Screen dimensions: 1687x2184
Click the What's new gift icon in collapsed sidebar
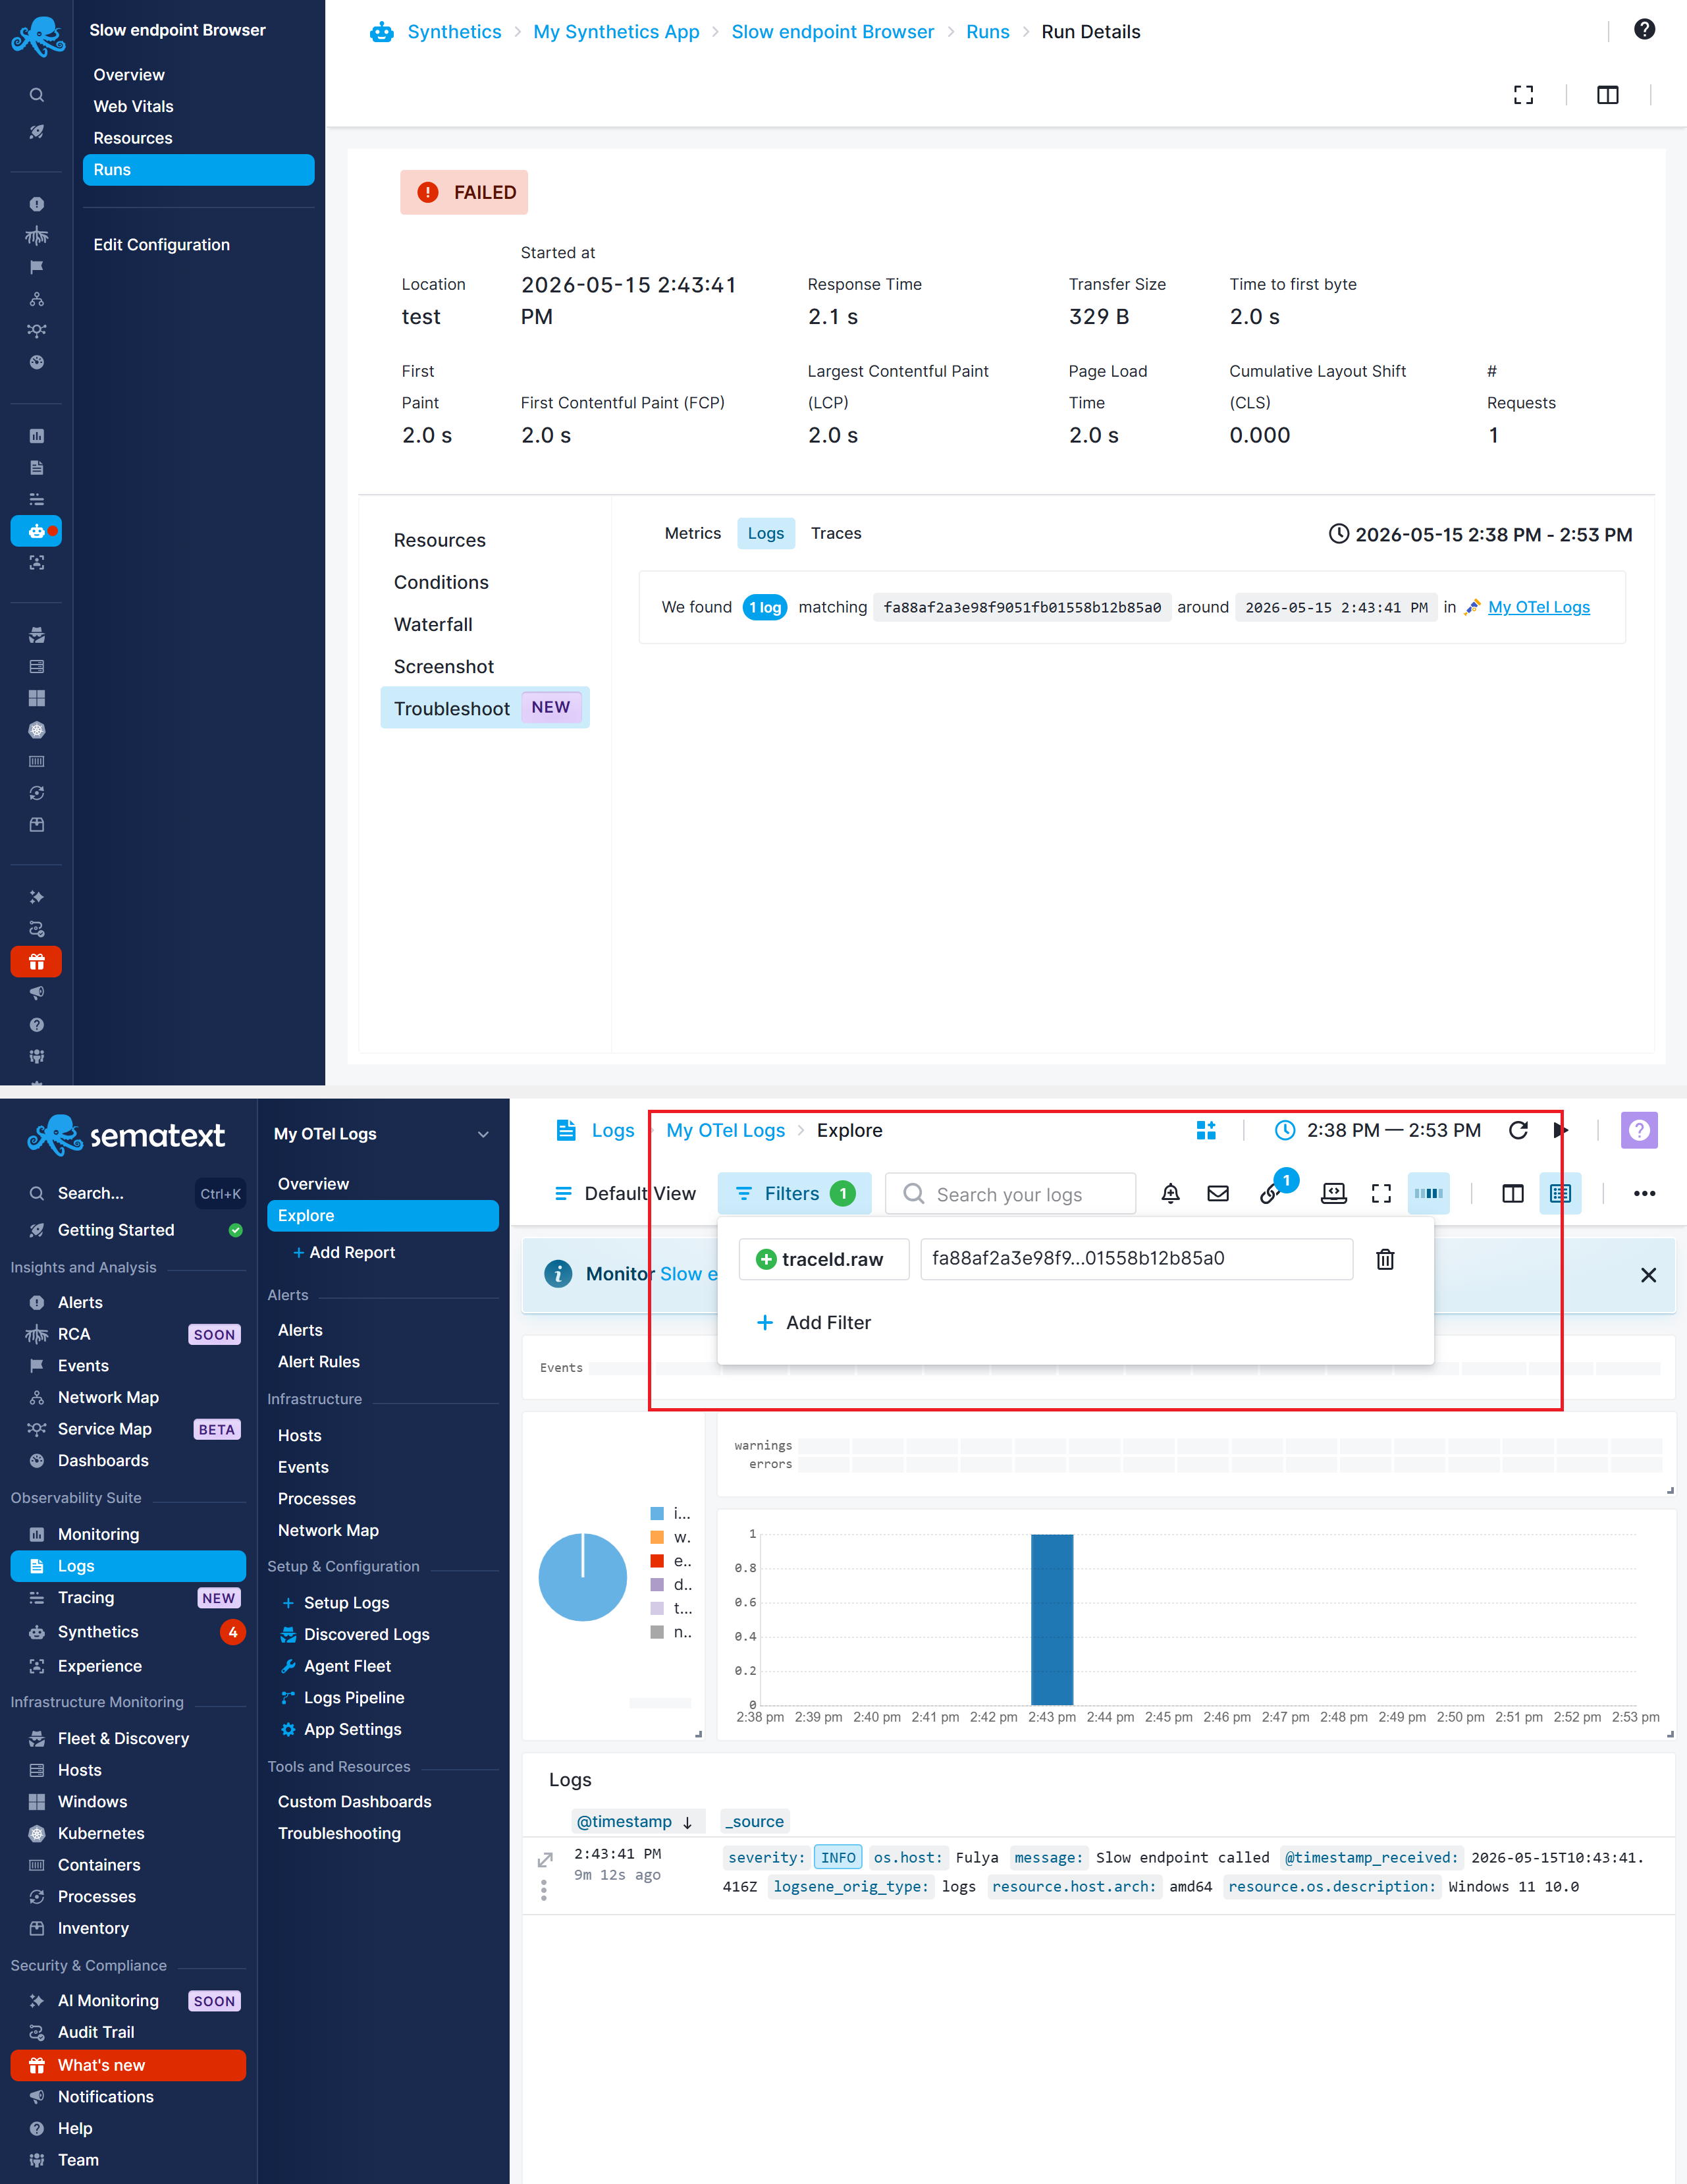click(x=37, y=962)
